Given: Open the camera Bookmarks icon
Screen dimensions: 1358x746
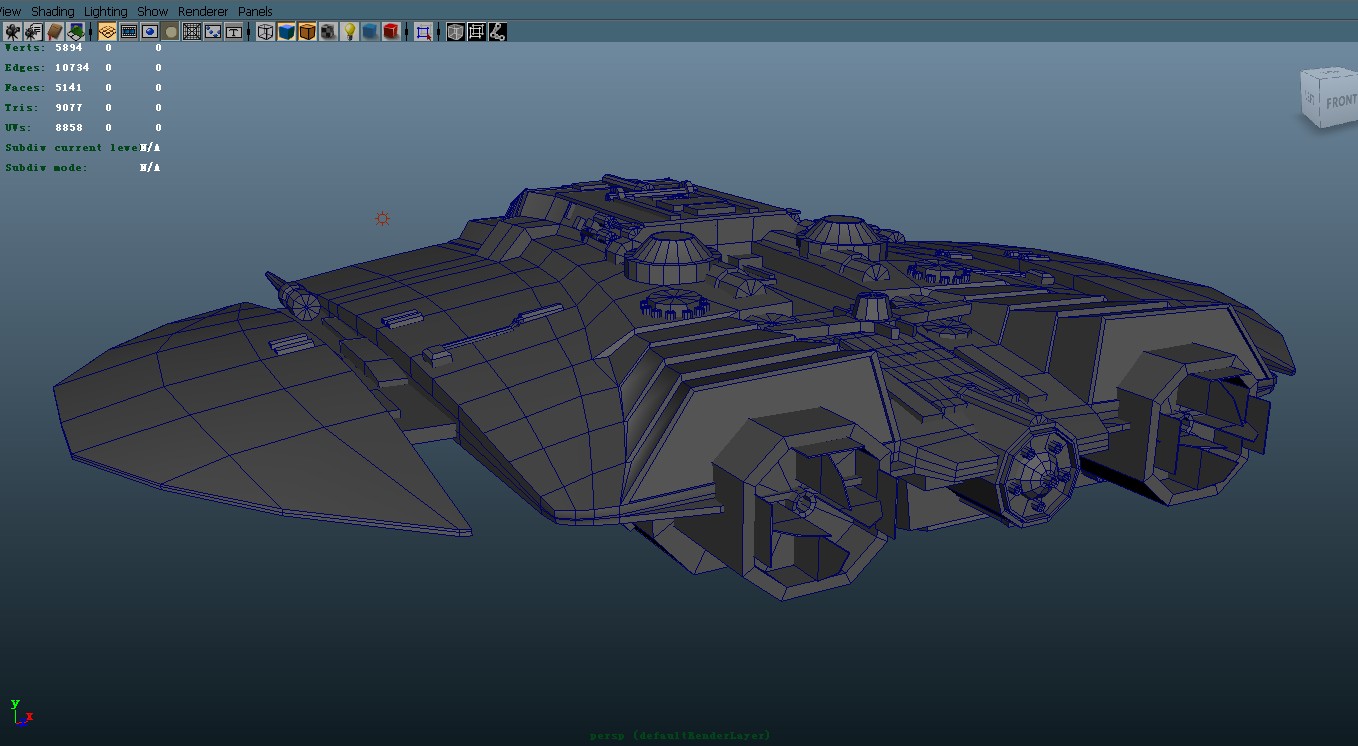Looking at the screenshot, I should (54, 32).
